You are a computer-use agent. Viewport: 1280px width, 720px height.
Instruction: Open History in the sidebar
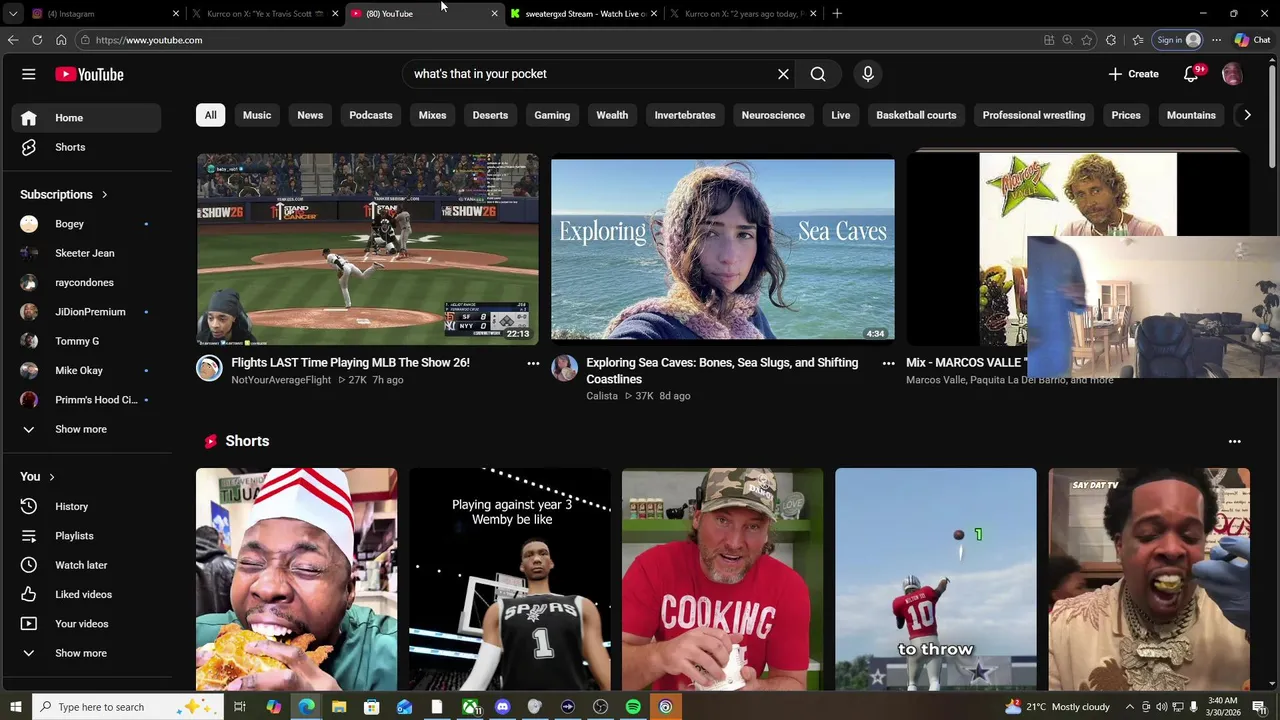point(86,506)
